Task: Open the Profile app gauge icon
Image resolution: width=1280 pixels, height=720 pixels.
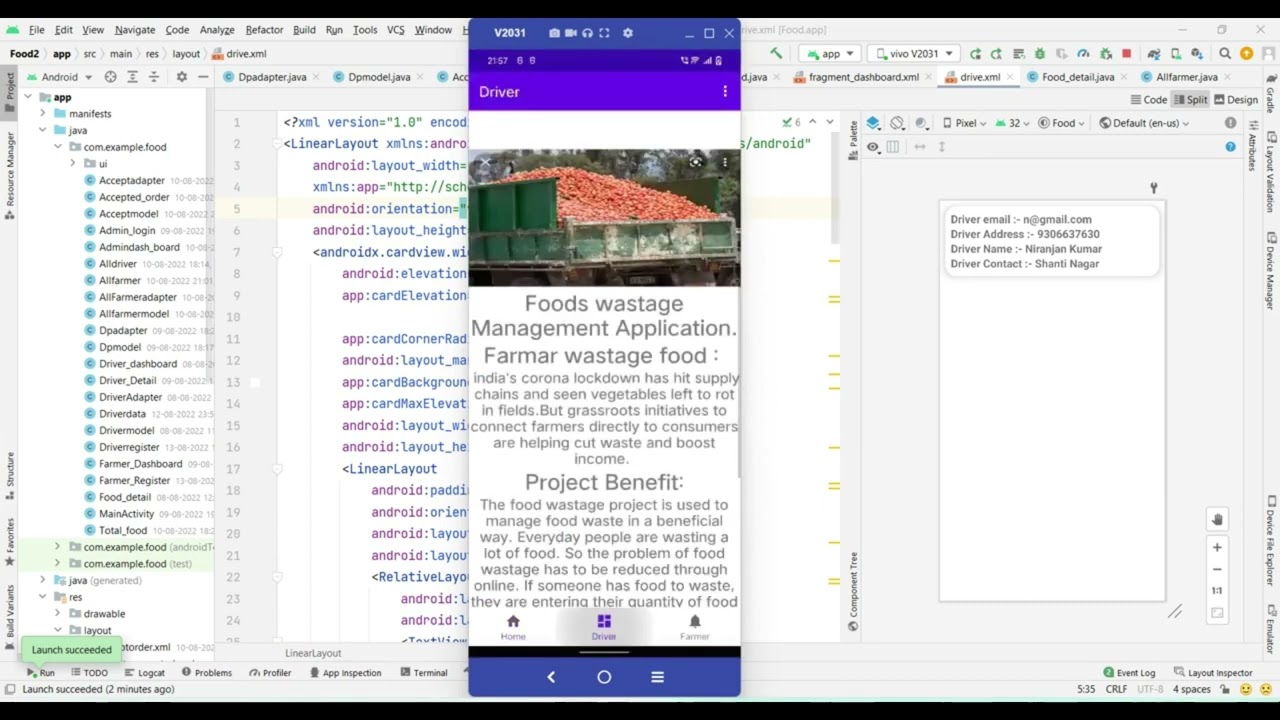Action: [1083, 54]
